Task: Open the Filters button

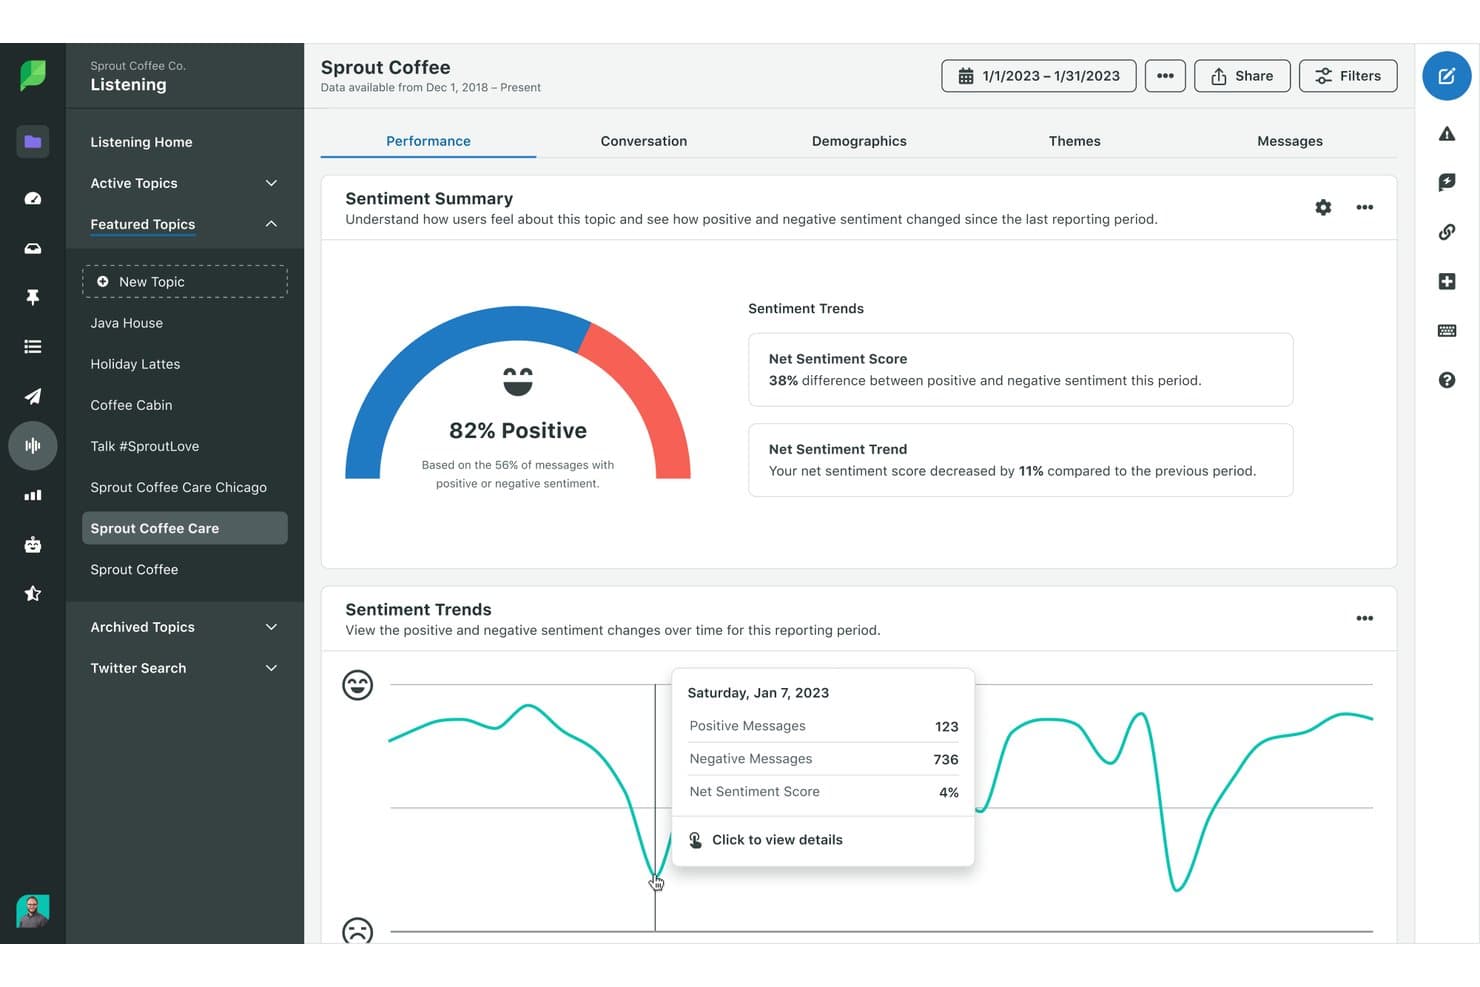Action: 1348,76
